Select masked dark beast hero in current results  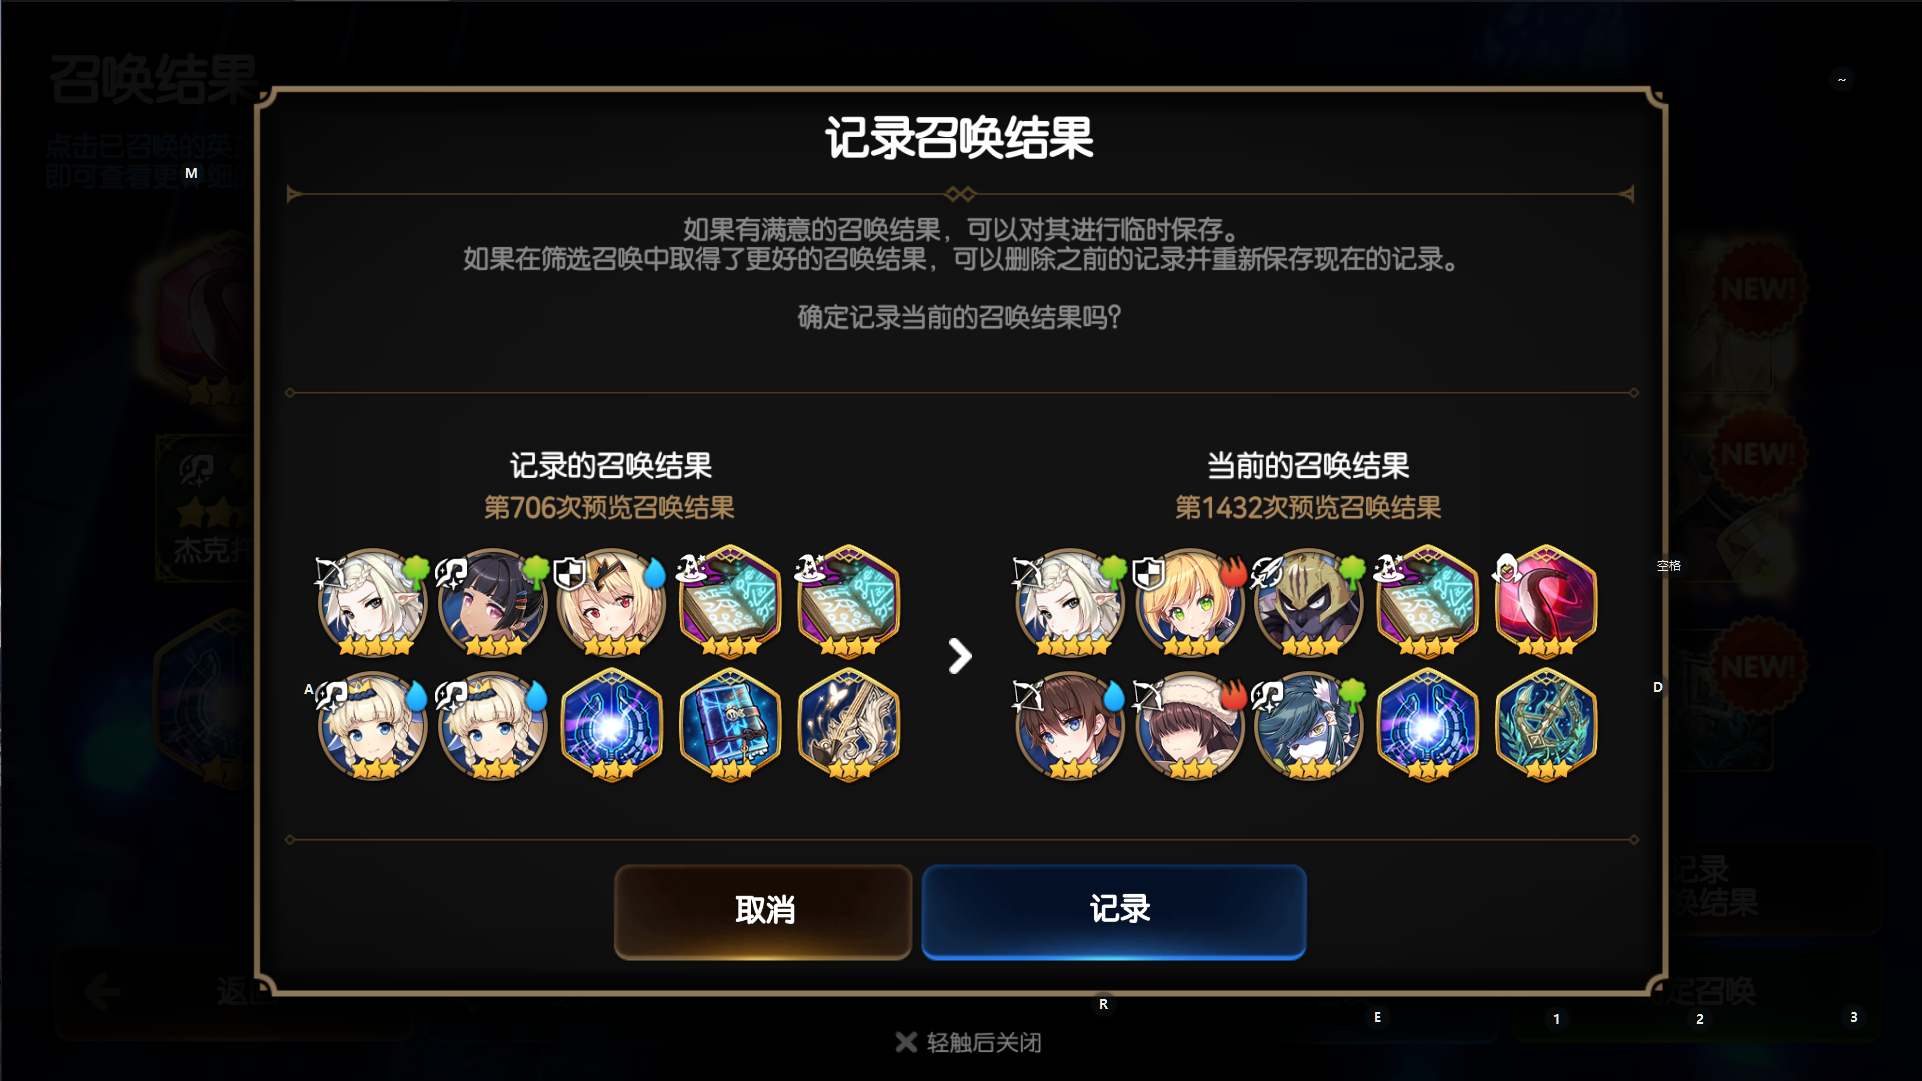point(1308,602)
